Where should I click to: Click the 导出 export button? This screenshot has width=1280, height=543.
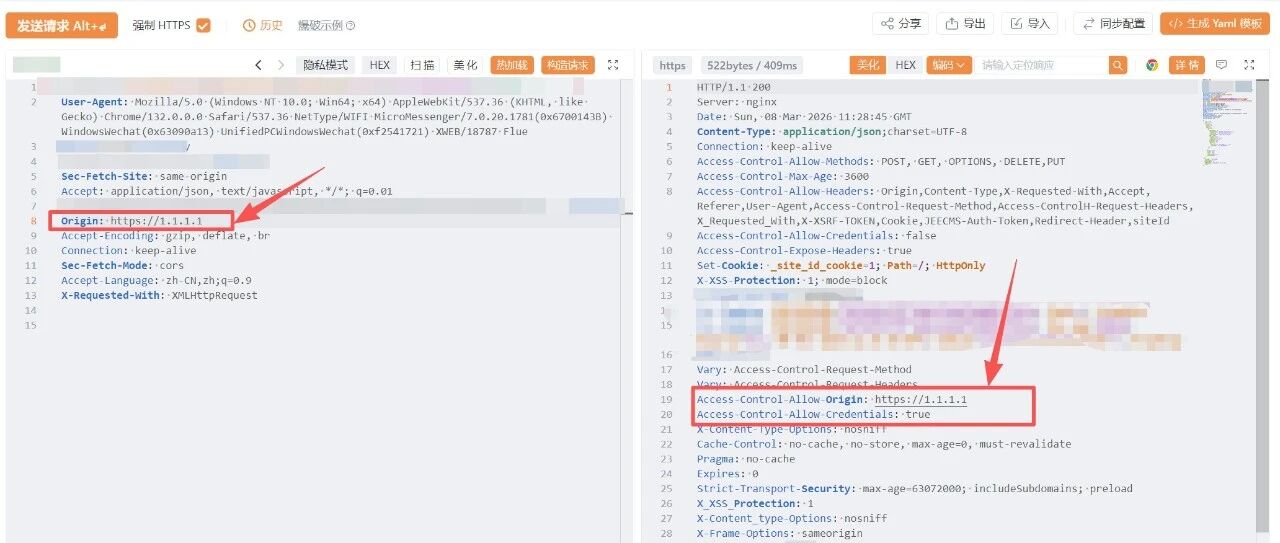[965, 24]
